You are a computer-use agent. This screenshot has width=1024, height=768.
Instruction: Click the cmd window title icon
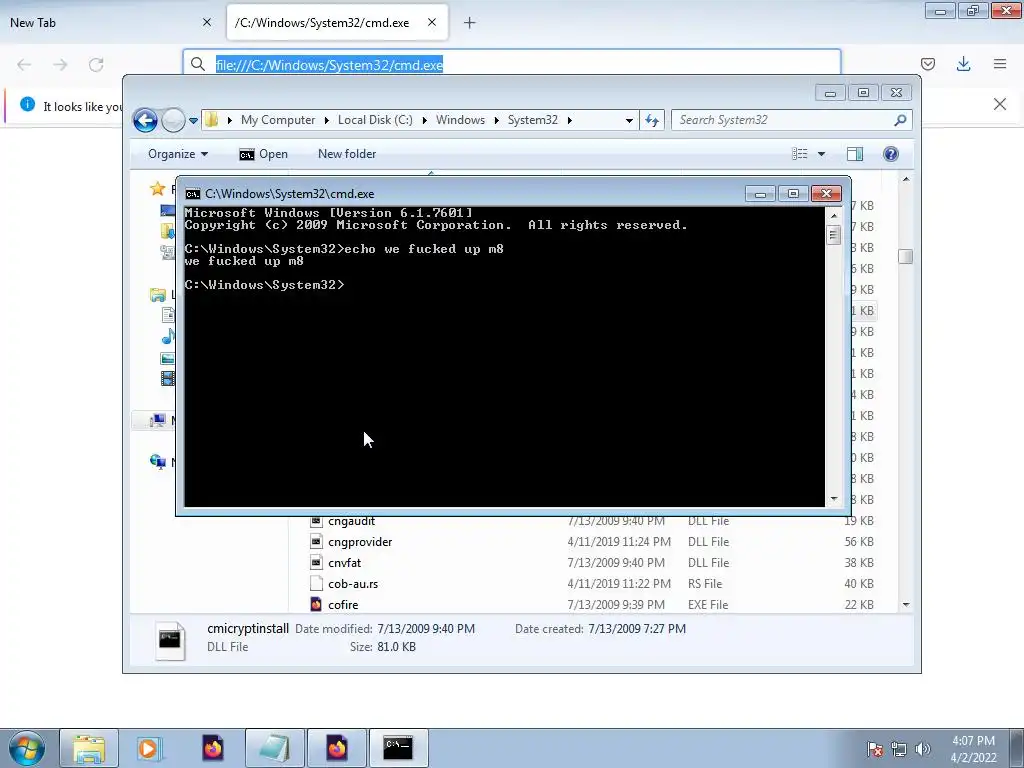tap(193, 194)
